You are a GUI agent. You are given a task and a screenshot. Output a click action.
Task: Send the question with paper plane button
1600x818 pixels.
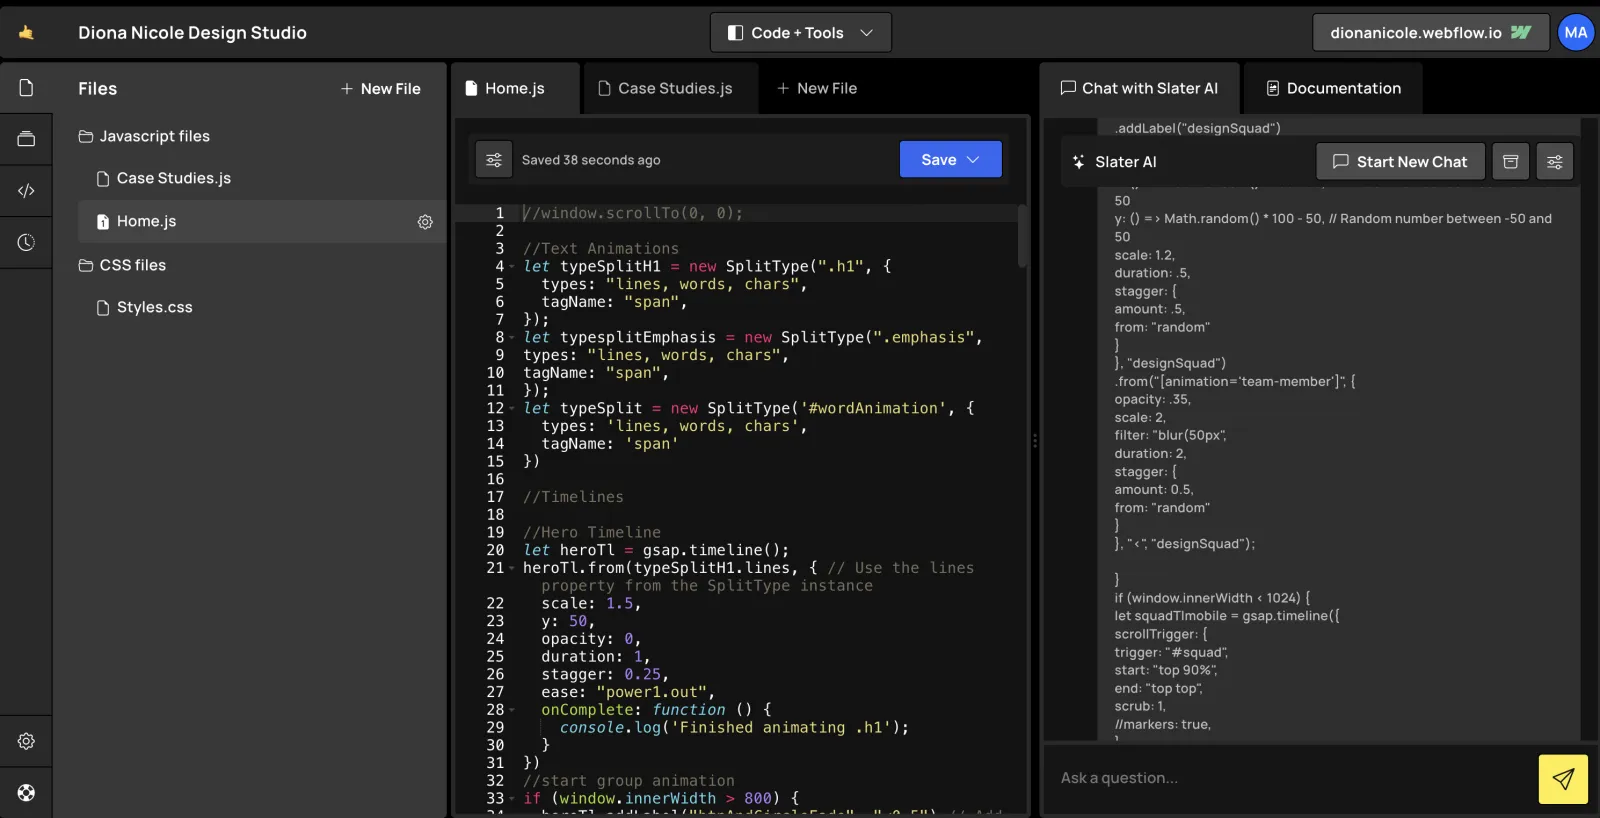1563,779
